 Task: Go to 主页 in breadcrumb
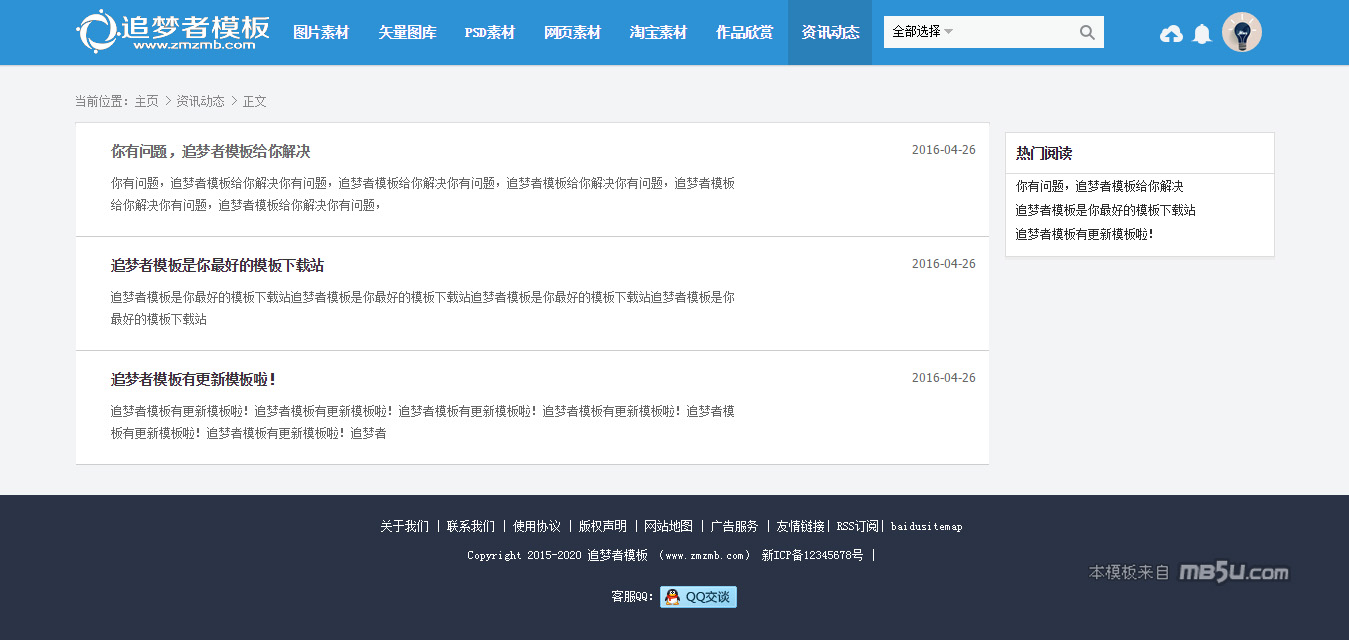tap(146, 101)
